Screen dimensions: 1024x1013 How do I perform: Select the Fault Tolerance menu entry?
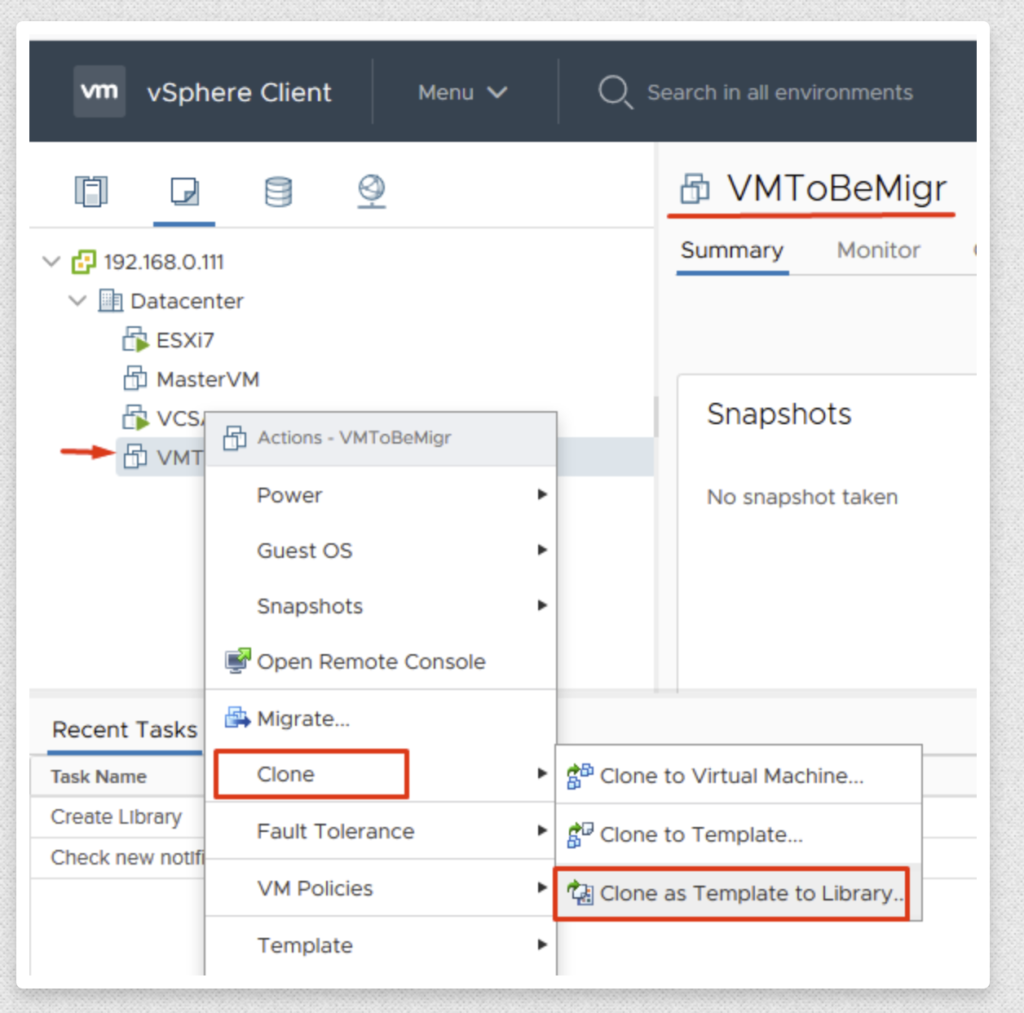coord(381,831)
